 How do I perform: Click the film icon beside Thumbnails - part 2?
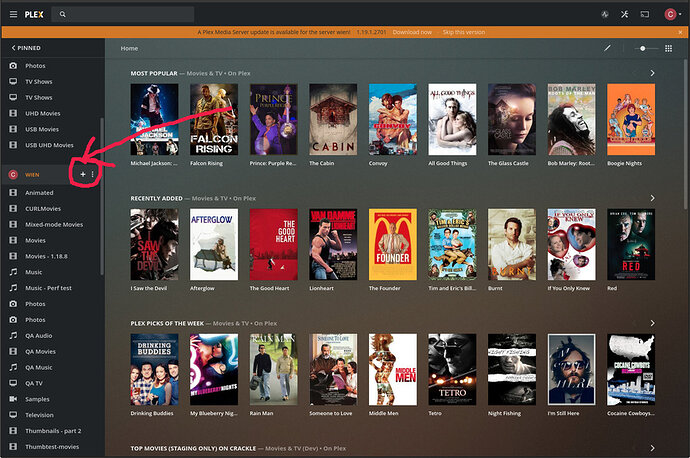[x=13, y=430]
